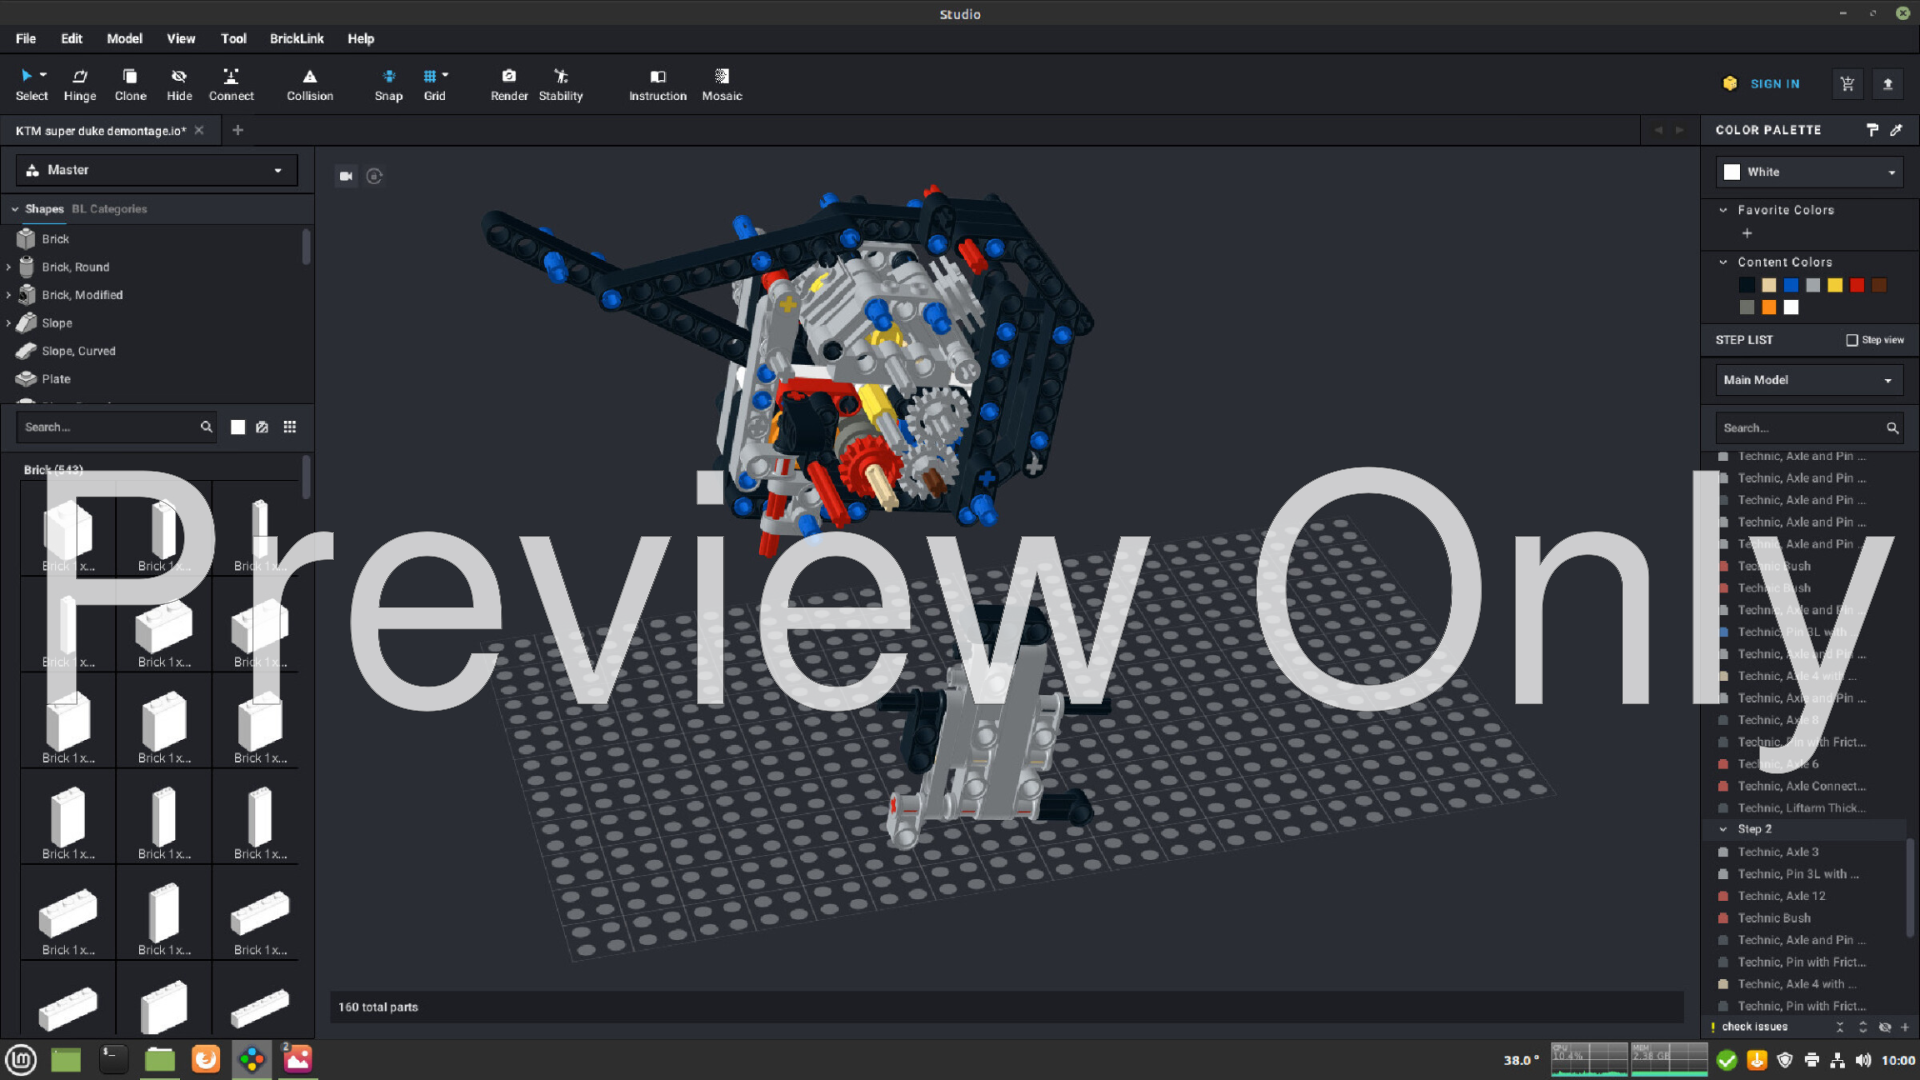
Task: Launch the Mosaic tool
Action: (x=722, y=84)
